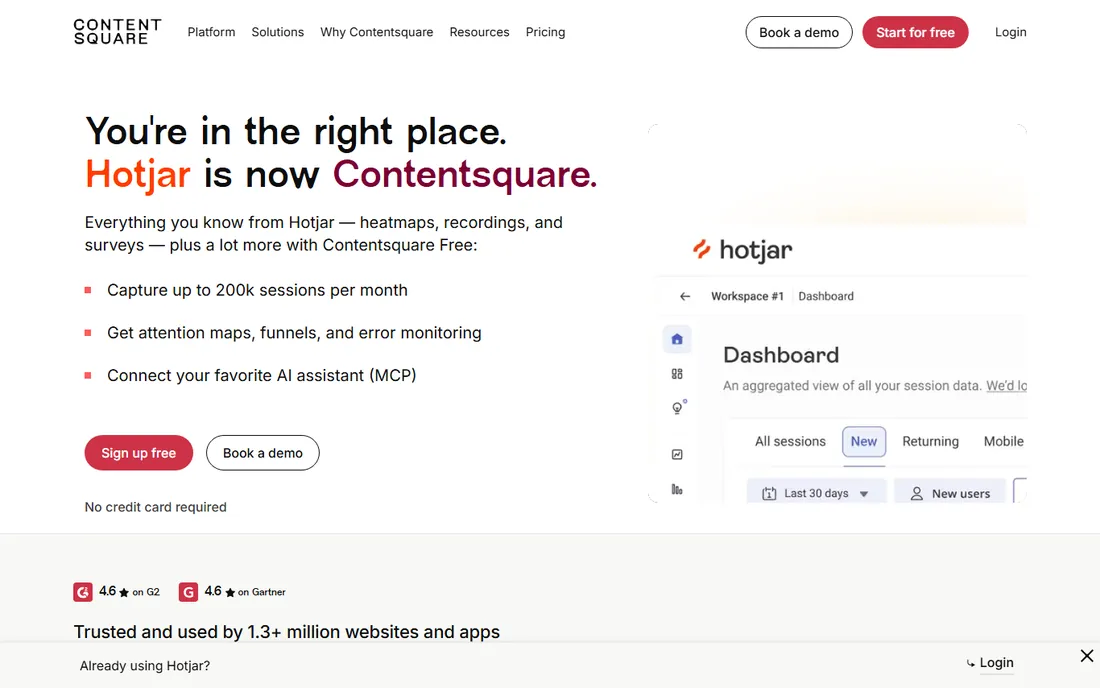Viewport: 1100px width, 688px height.
Task: Click the Start for free button
Action: point(915,32)
